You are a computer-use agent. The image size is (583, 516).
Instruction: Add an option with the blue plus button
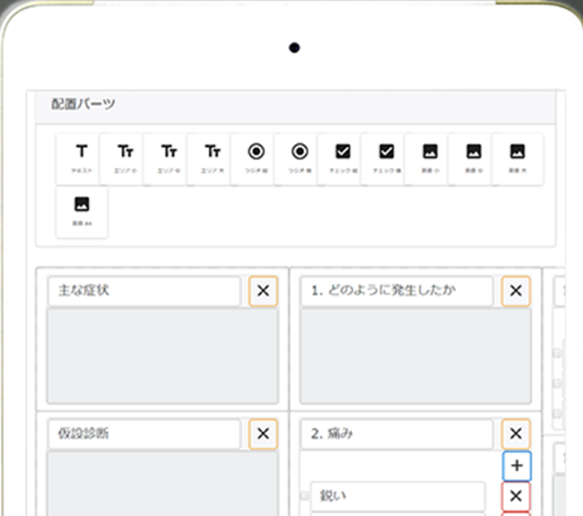(517, 466)
